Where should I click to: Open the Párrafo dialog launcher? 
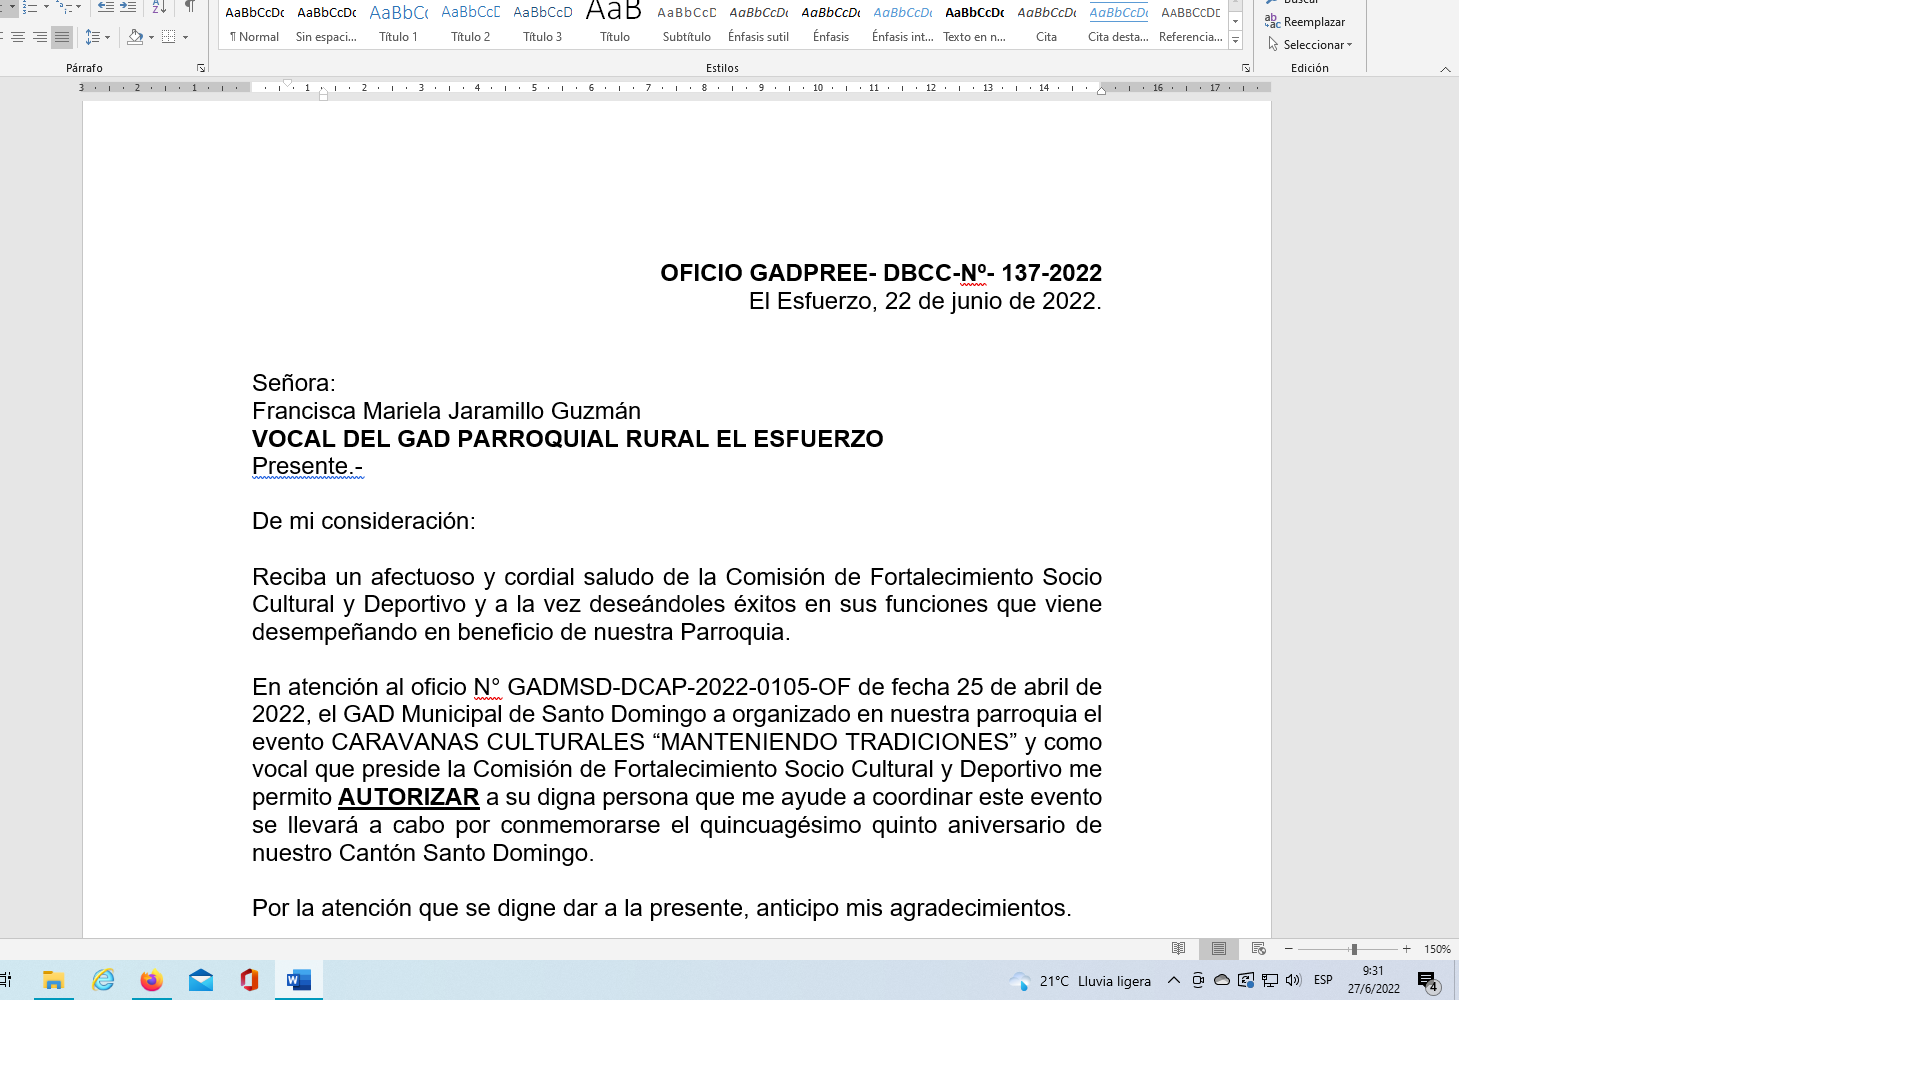click(201, 68)
